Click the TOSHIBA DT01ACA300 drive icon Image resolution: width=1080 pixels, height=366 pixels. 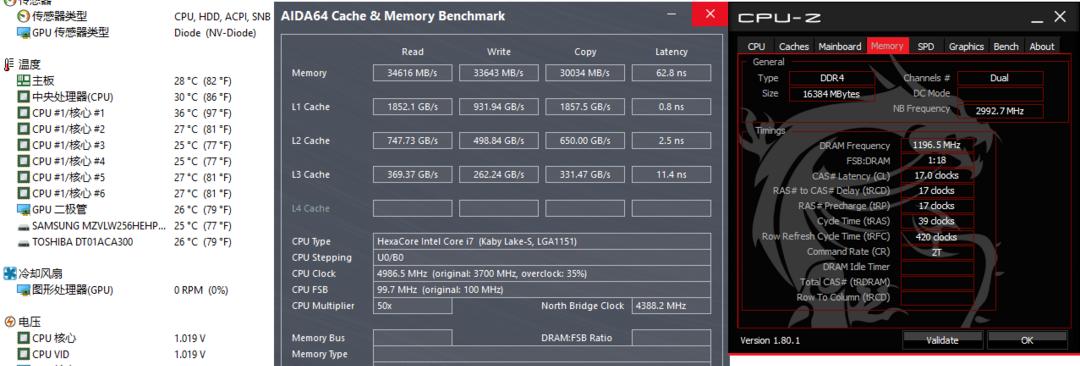pos(23,242)
